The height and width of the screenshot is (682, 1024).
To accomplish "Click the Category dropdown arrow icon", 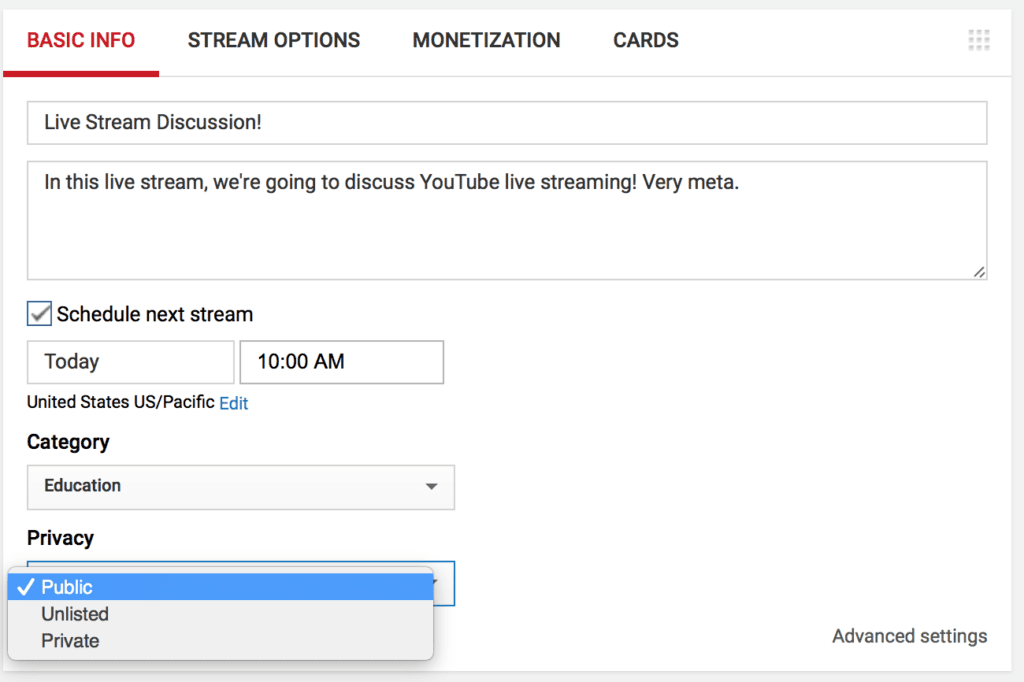I will (431, 487).
